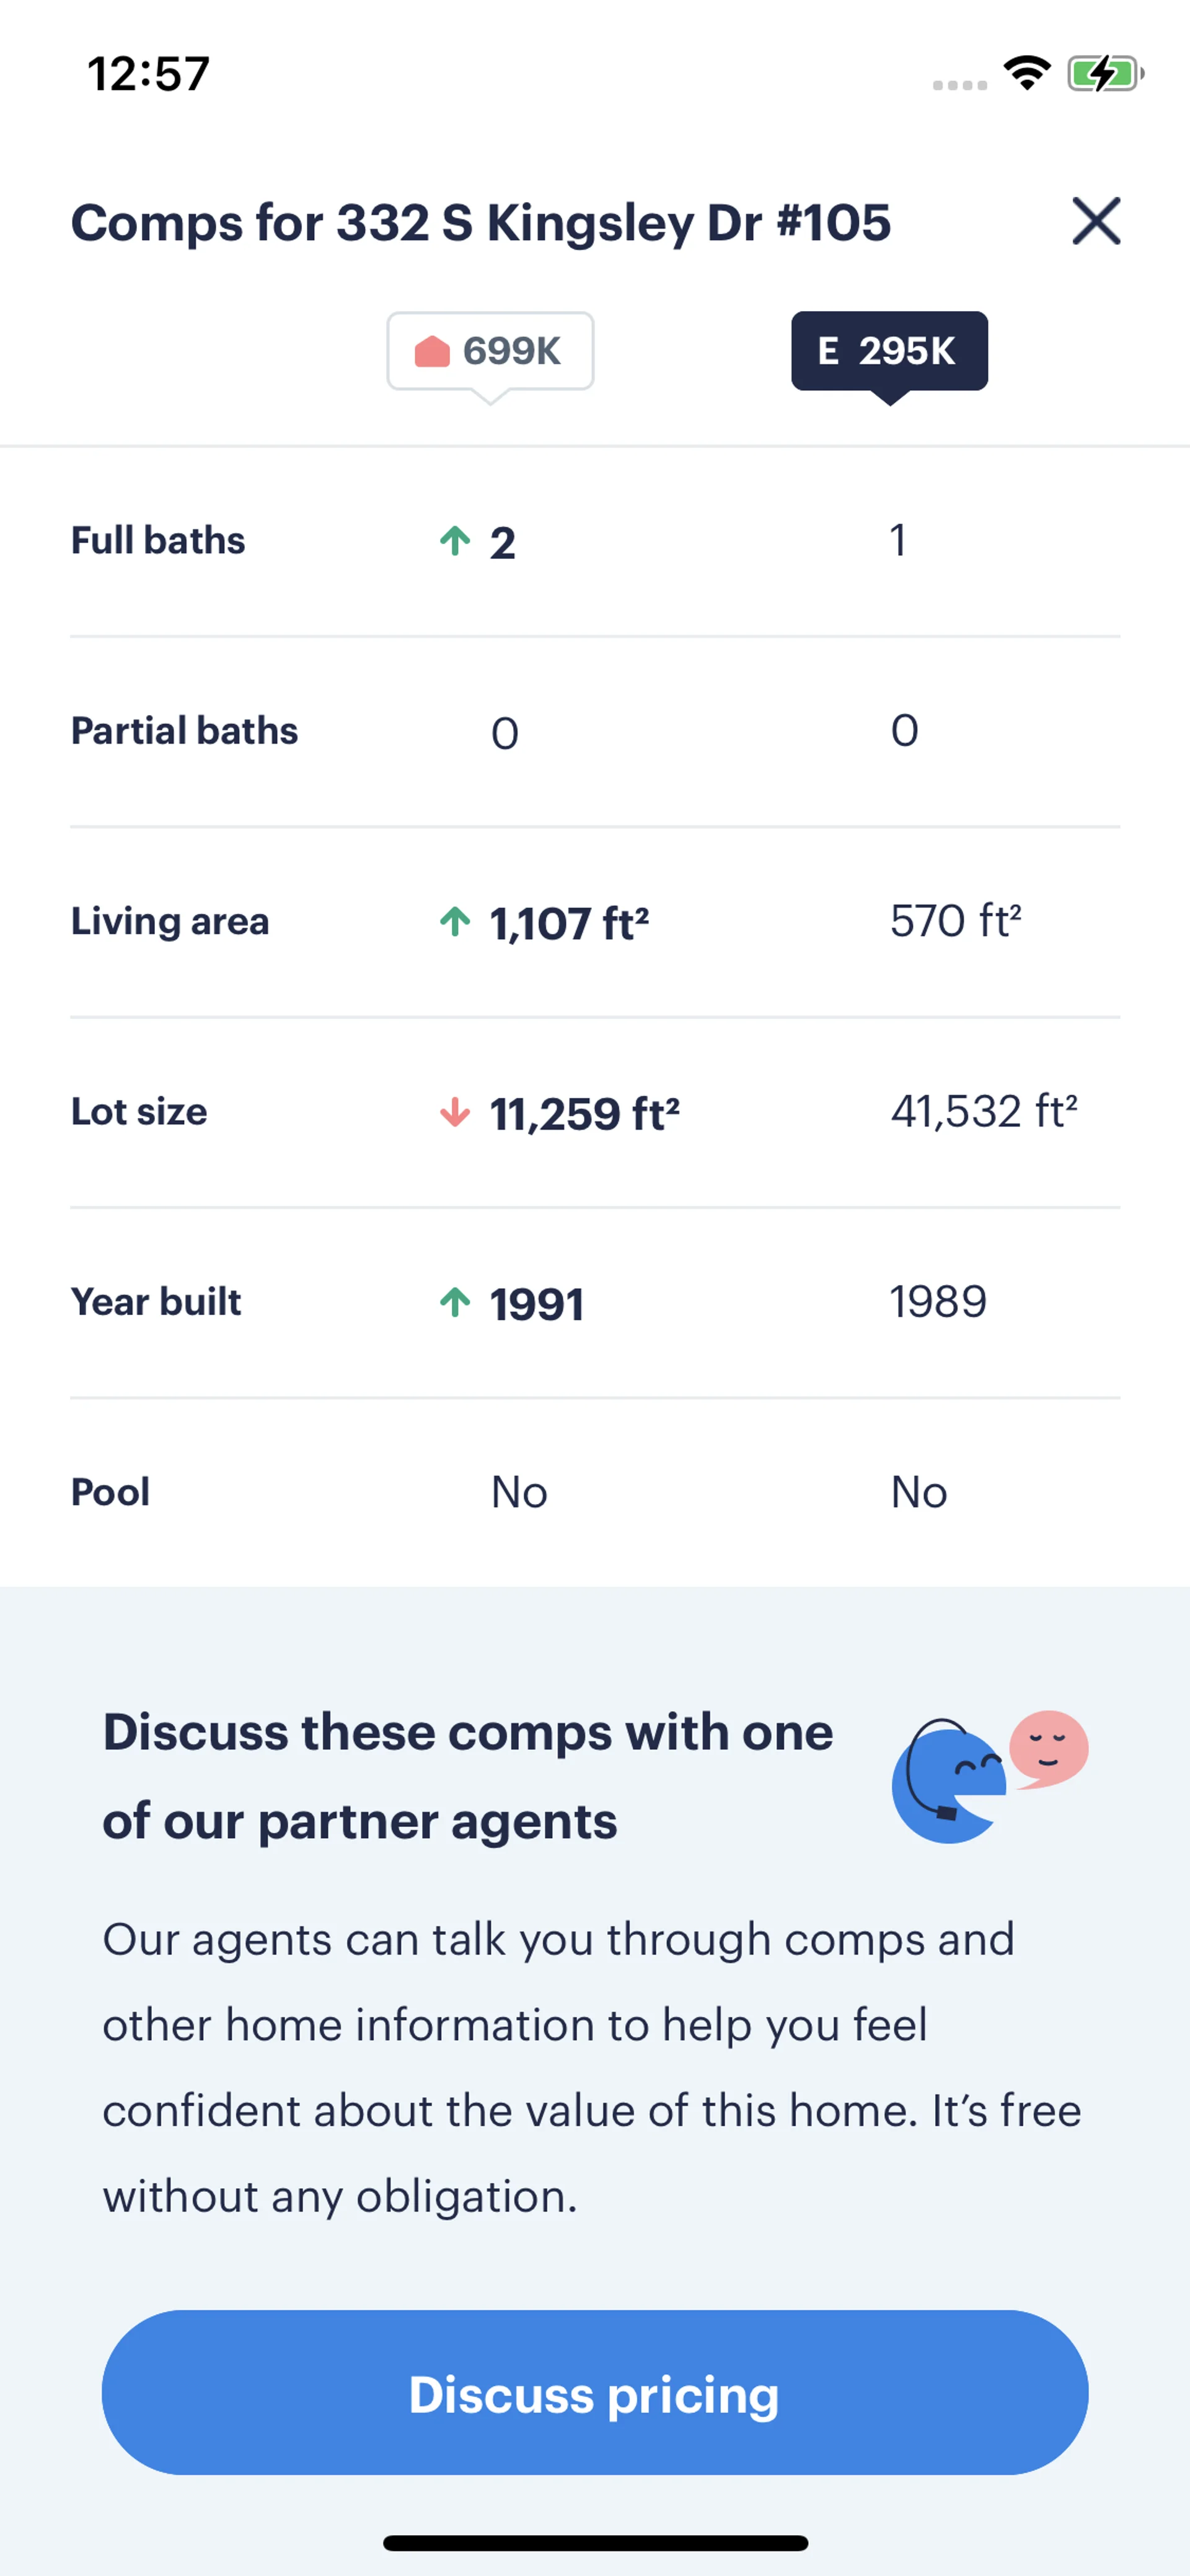The height and width of the screenshot is (2576, 1190).
Task: Tap the 41,532 ft² lot size value
Action: tap(984, 1112)
